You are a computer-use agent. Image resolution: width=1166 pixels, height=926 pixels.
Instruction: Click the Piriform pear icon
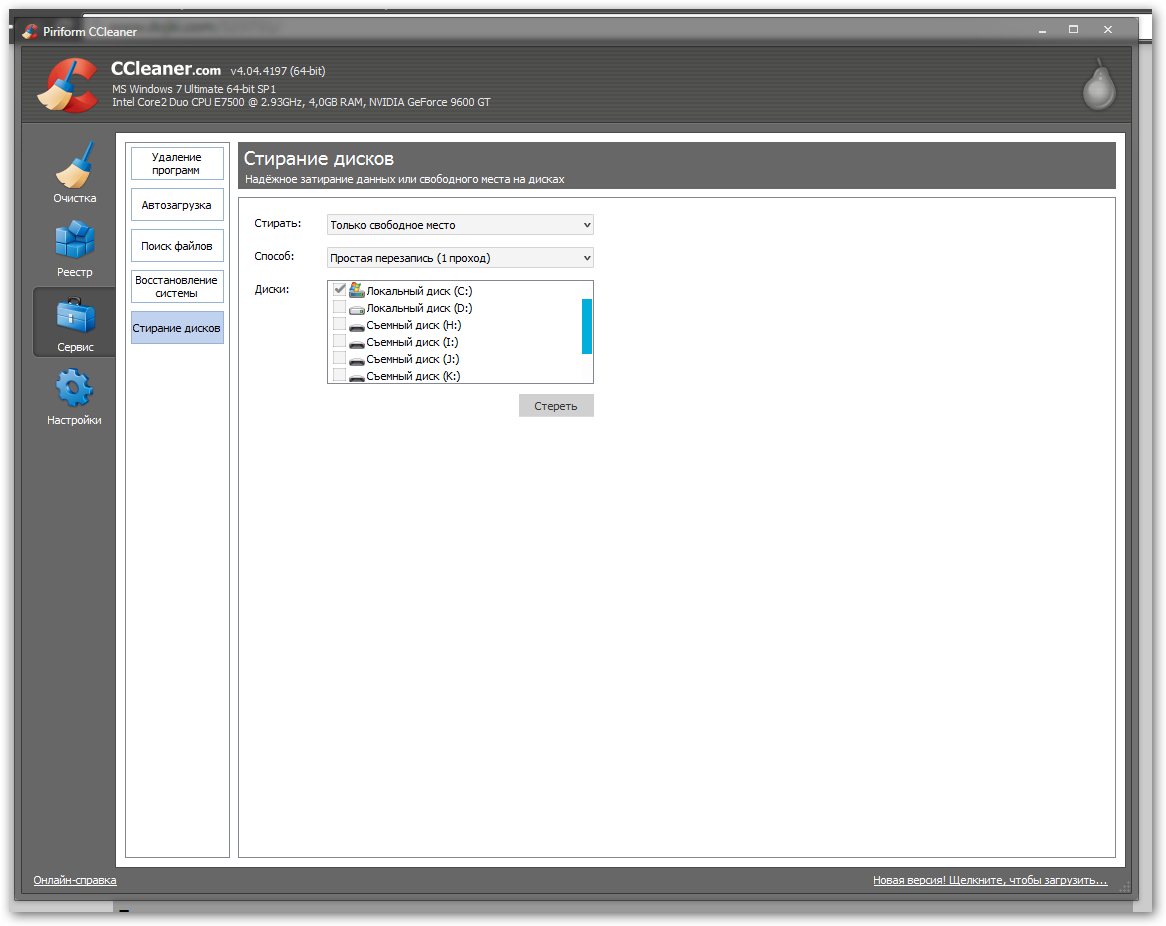point(1099,86)
